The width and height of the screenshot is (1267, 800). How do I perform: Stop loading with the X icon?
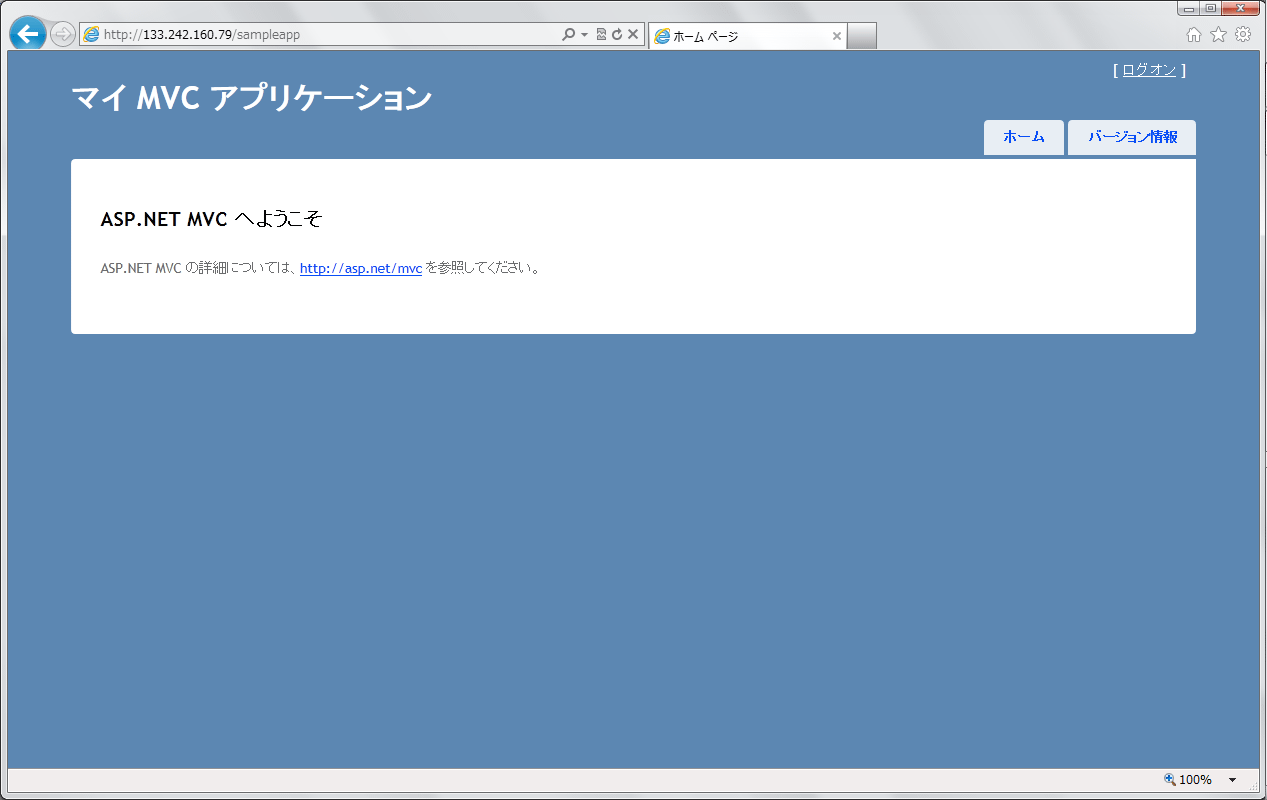[x=632, y=33]
